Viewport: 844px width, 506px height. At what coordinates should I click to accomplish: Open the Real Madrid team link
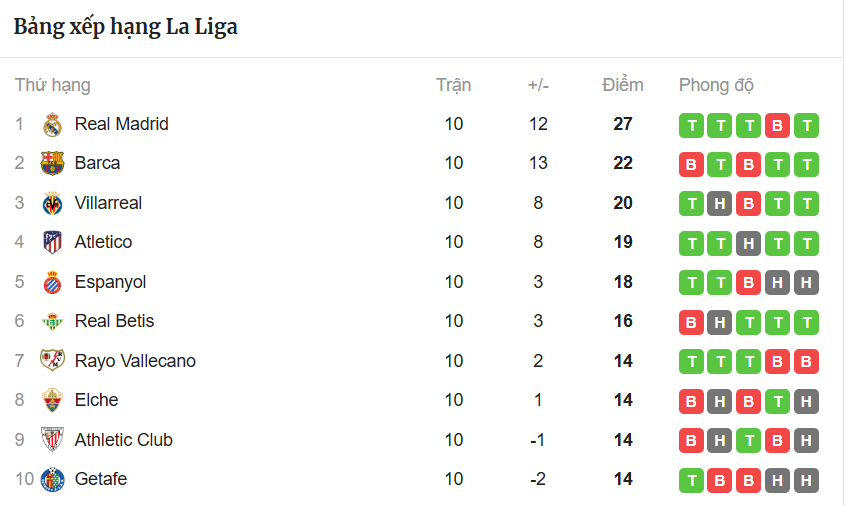[x=121, y=124]
